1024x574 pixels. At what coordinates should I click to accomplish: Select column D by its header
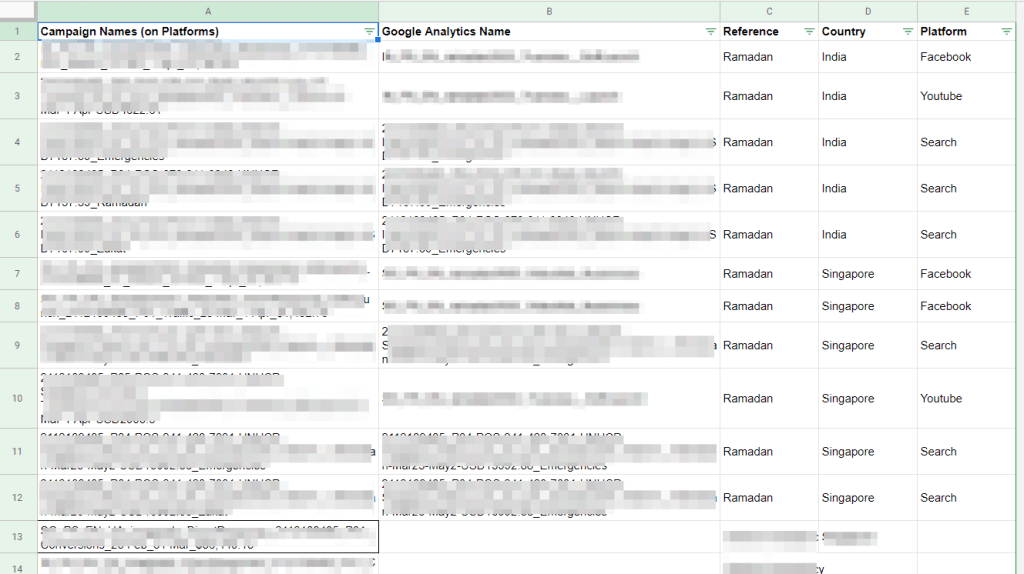pyautogui.click(x=867, y=11)
